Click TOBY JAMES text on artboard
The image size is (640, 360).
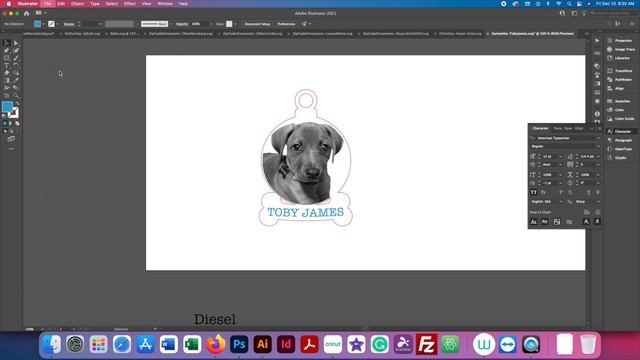305,212
